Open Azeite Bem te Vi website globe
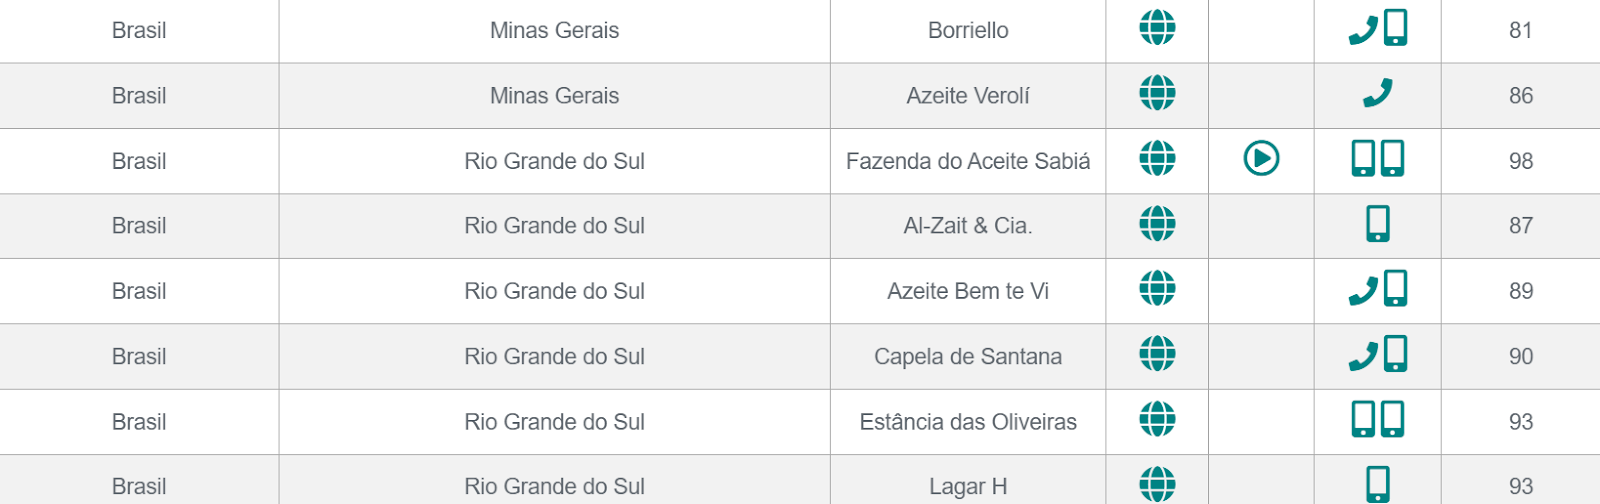Image resolution: width=1600 pixels, height=504 pixels. pos(1157,289)
